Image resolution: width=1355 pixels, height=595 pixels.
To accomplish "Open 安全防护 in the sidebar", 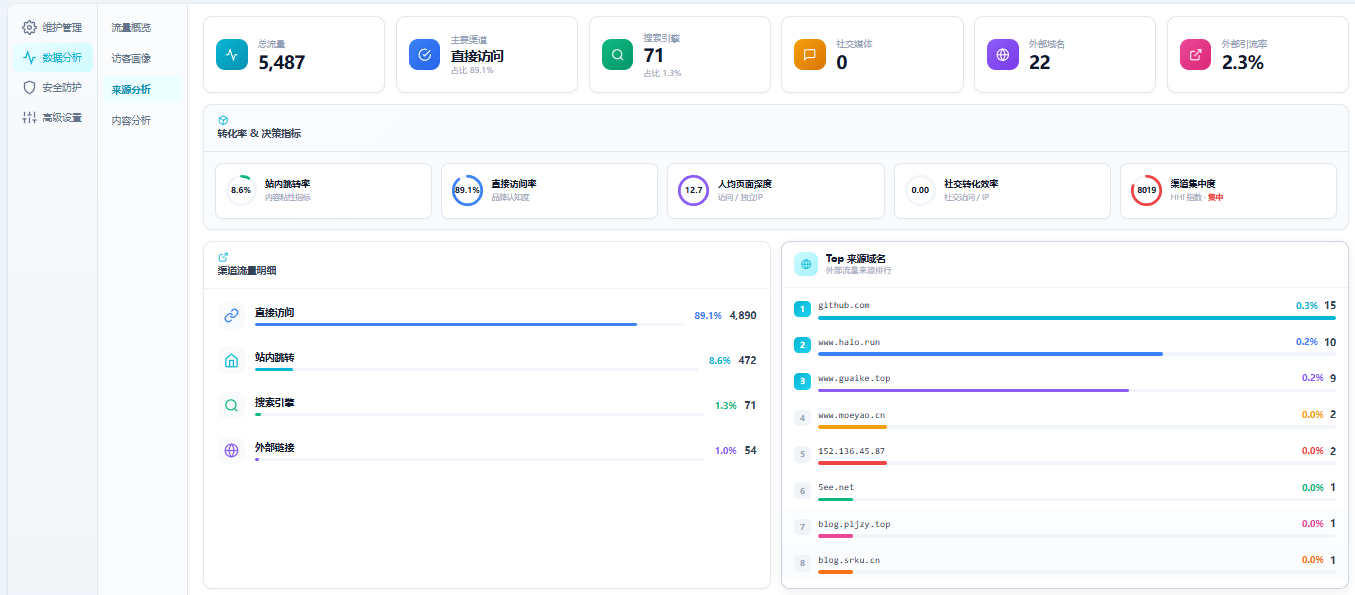I will point(54,87).
